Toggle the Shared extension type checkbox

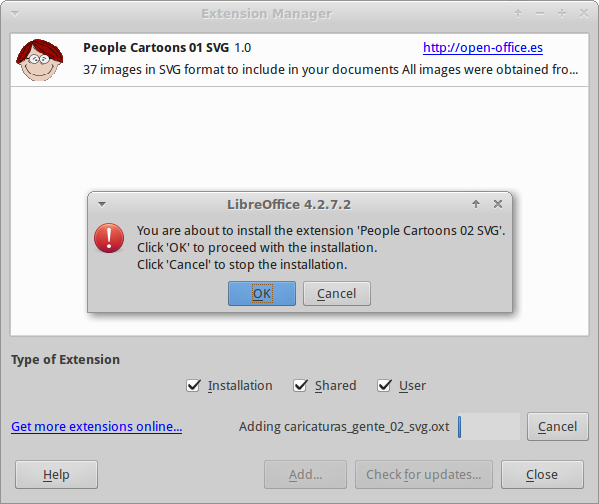300,386
